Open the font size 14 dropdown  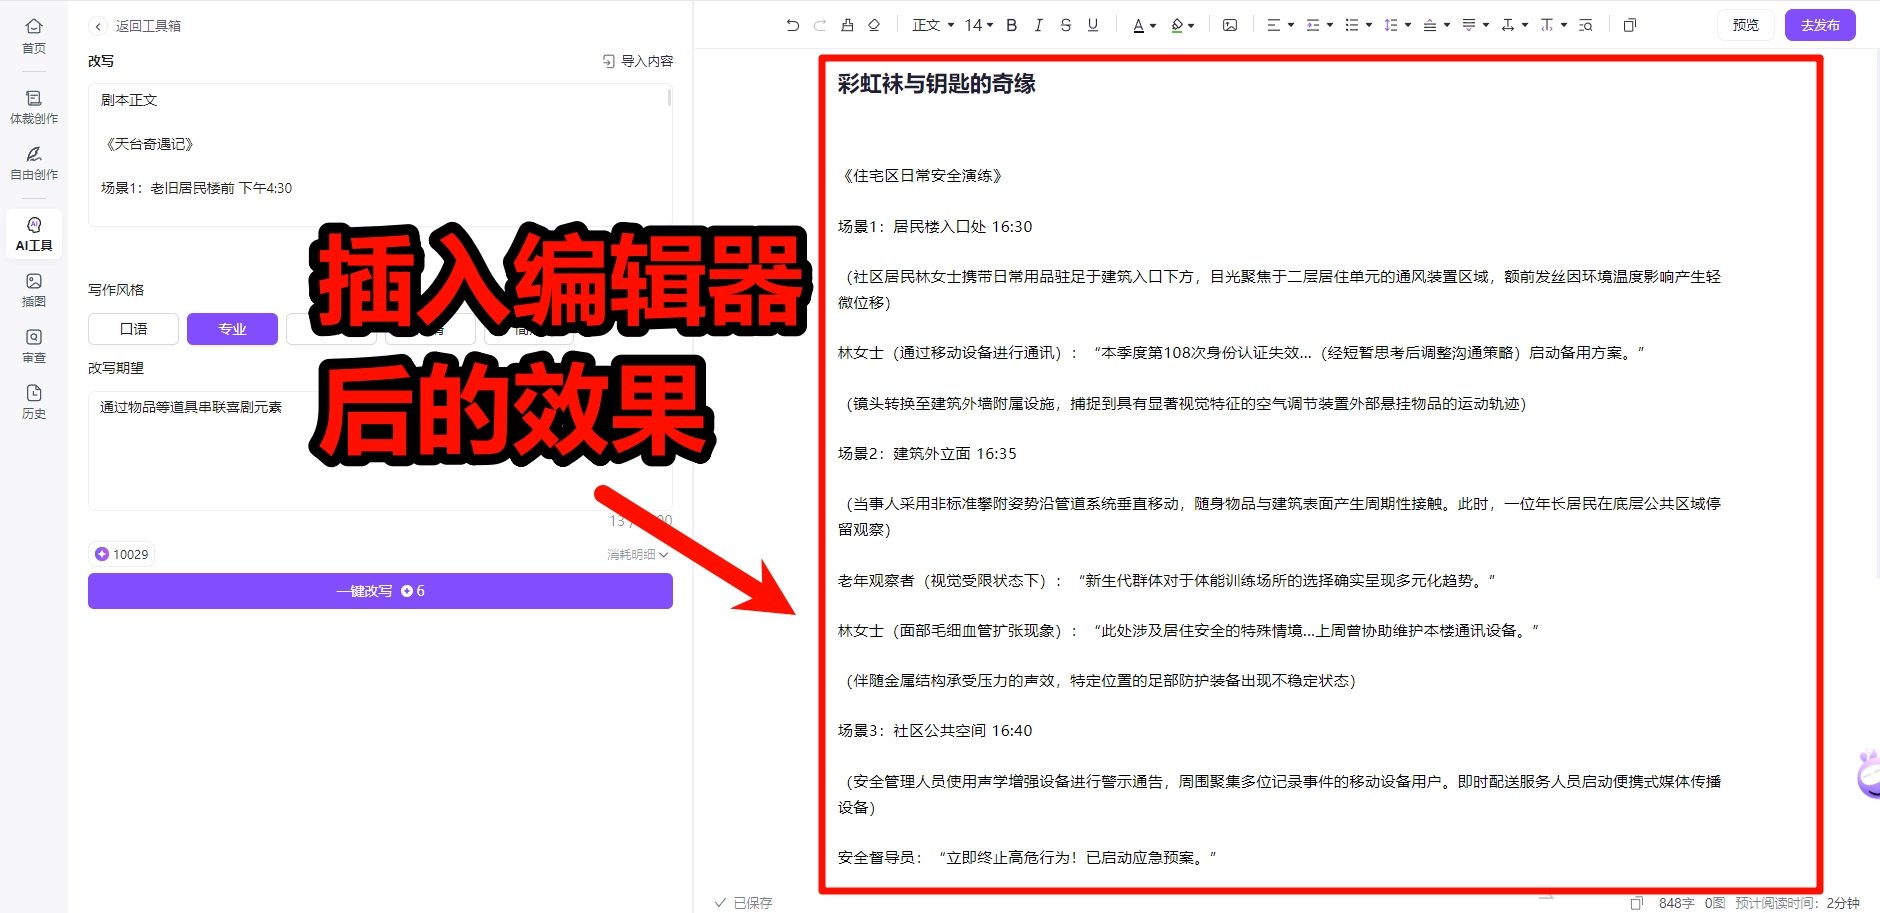point(975,25)
